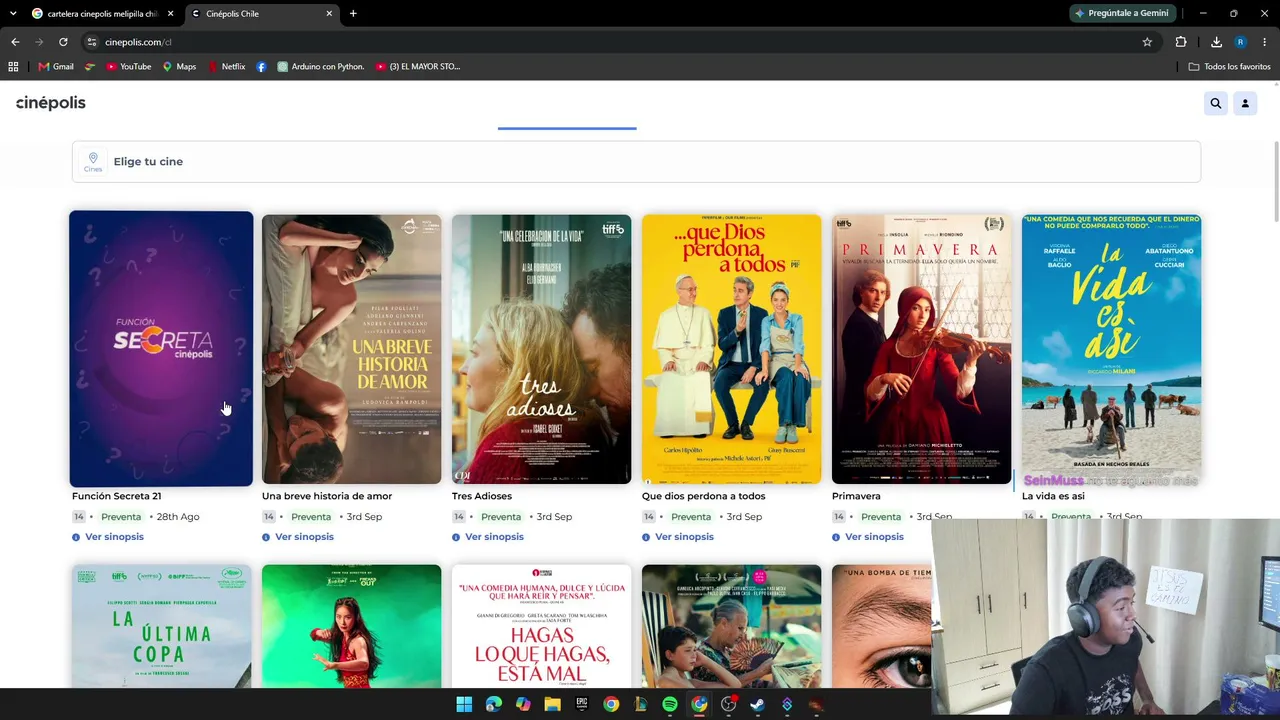Select the Primavera movie poster
The height and width of the screenshot is (720, 1280).
coord(921,349)
